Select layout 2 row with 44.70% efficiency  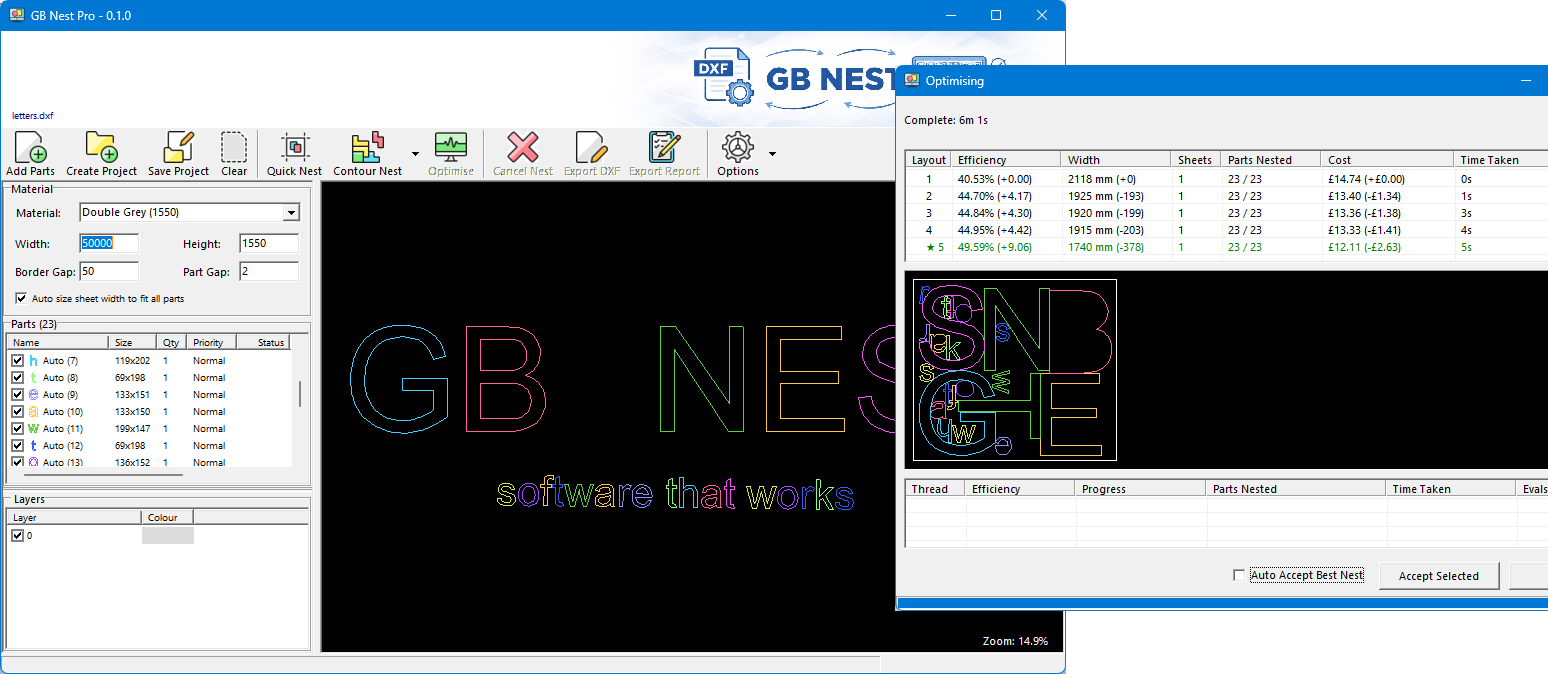click(1227, 196)
